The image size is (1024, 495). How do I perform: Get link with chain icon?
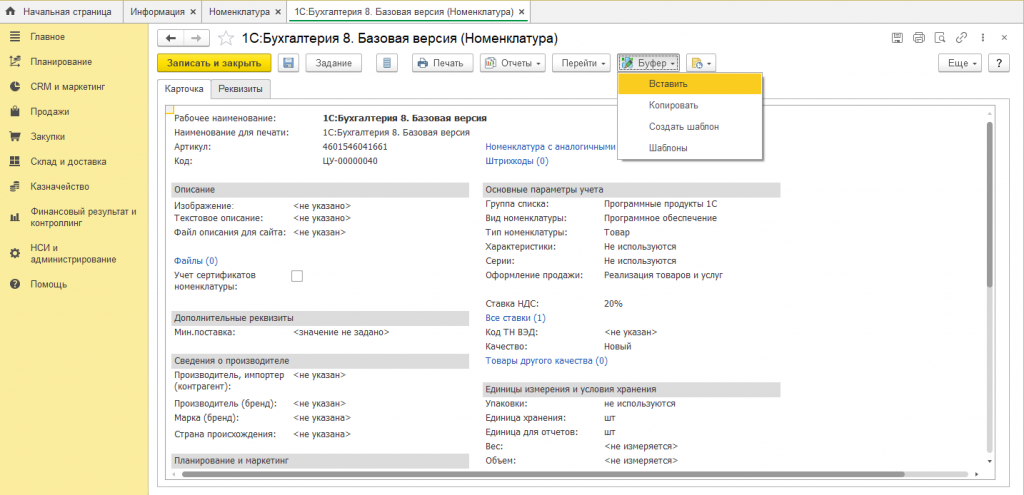(961, 38)
